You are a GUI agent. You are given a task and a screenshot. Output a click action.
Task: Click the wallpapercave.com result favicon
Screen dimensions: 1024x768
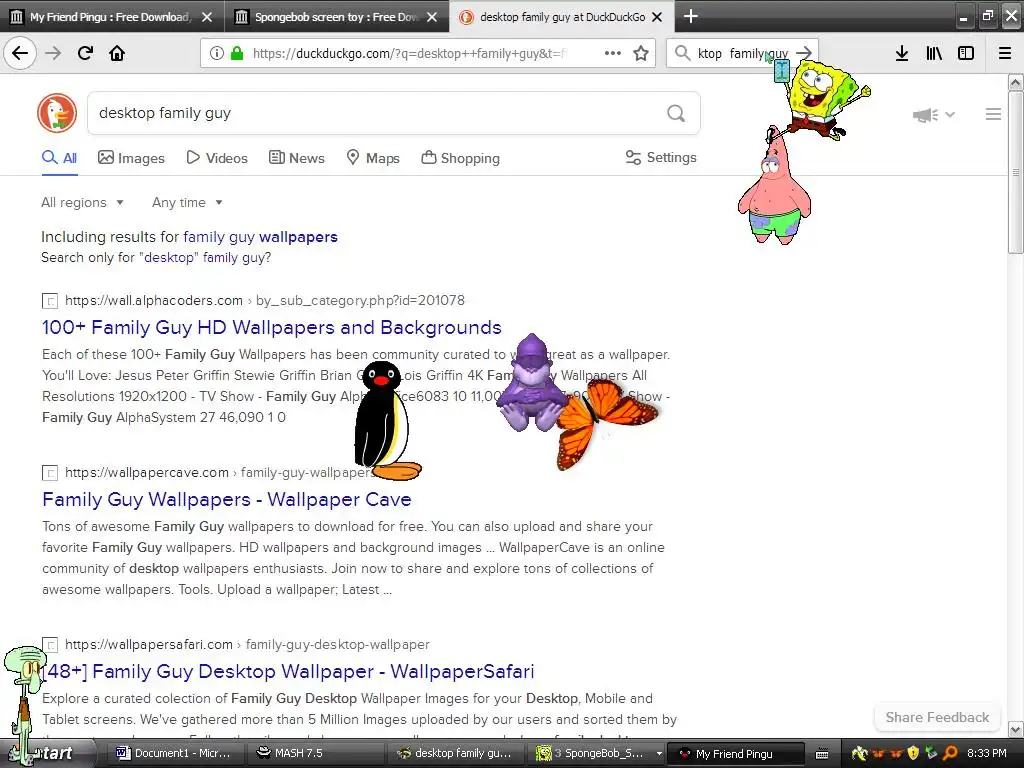point(50,473)
